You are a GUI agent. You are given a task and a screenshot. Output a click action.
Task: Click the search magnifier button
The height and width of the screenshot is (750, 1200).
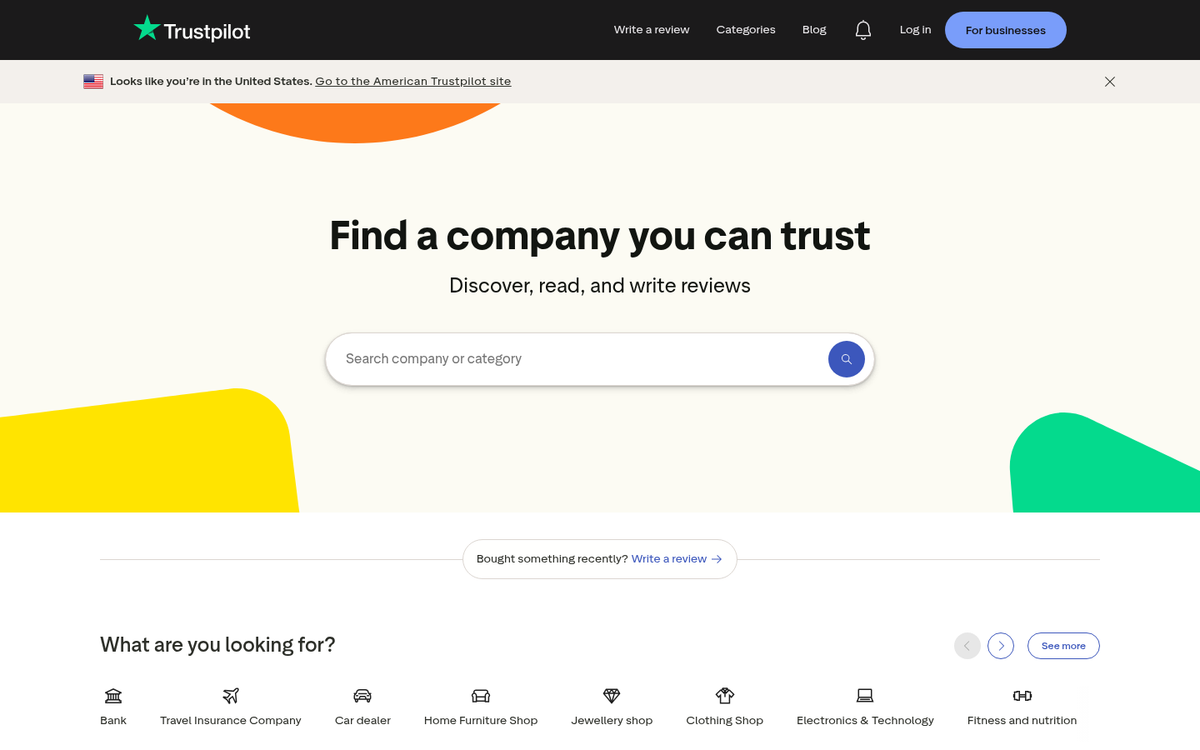tap(846, 358)
